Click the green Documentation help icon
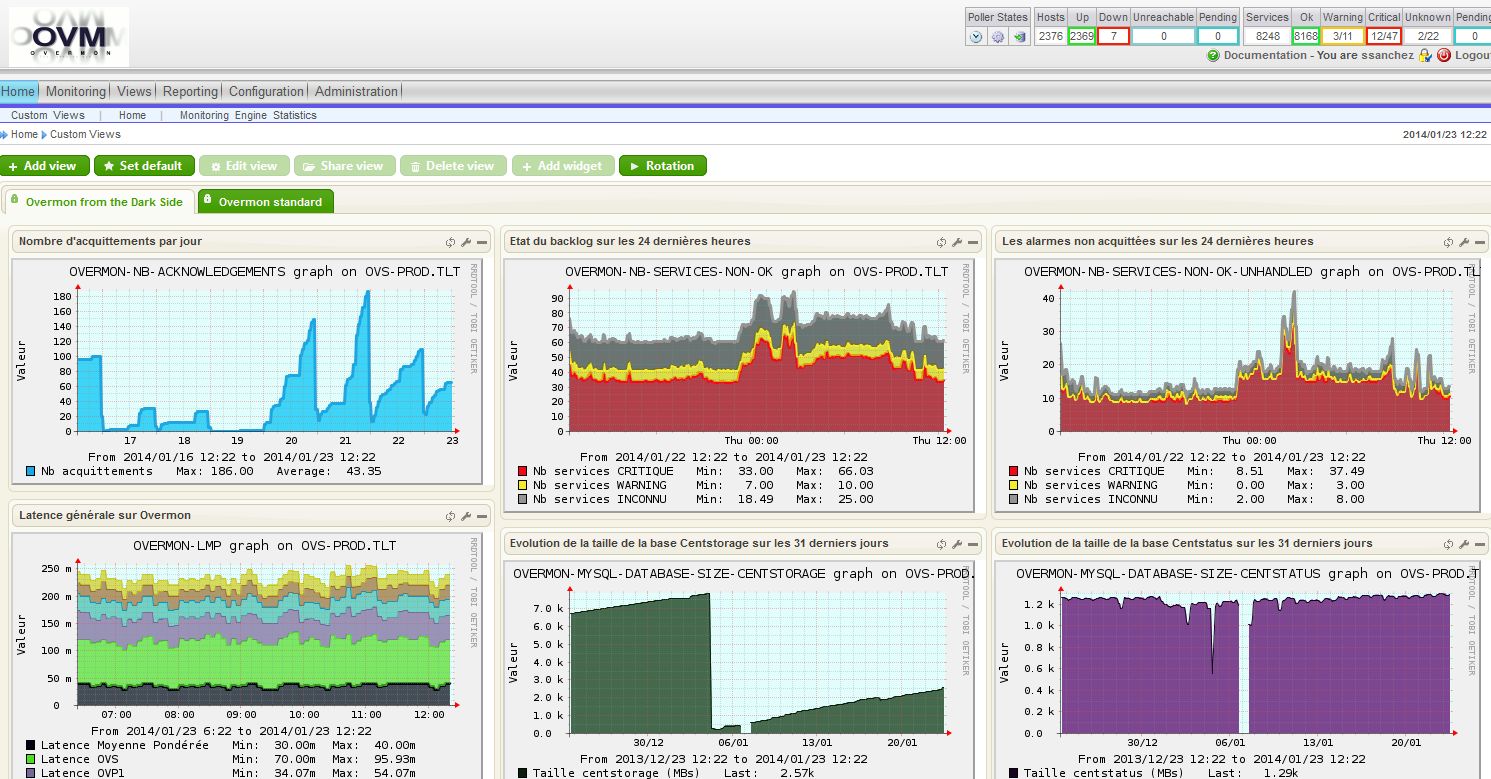Viewport: 1491px width, 779px height. [1213, 56]
